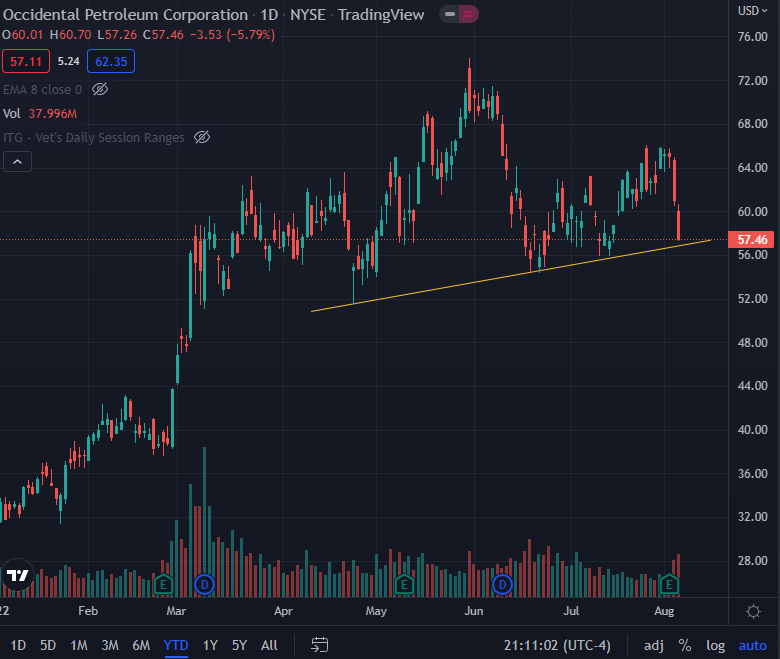Toggle visibility of EMA 8 indicator
The width and height of the screenshot is (780, 659).
(x=100, y=90)
